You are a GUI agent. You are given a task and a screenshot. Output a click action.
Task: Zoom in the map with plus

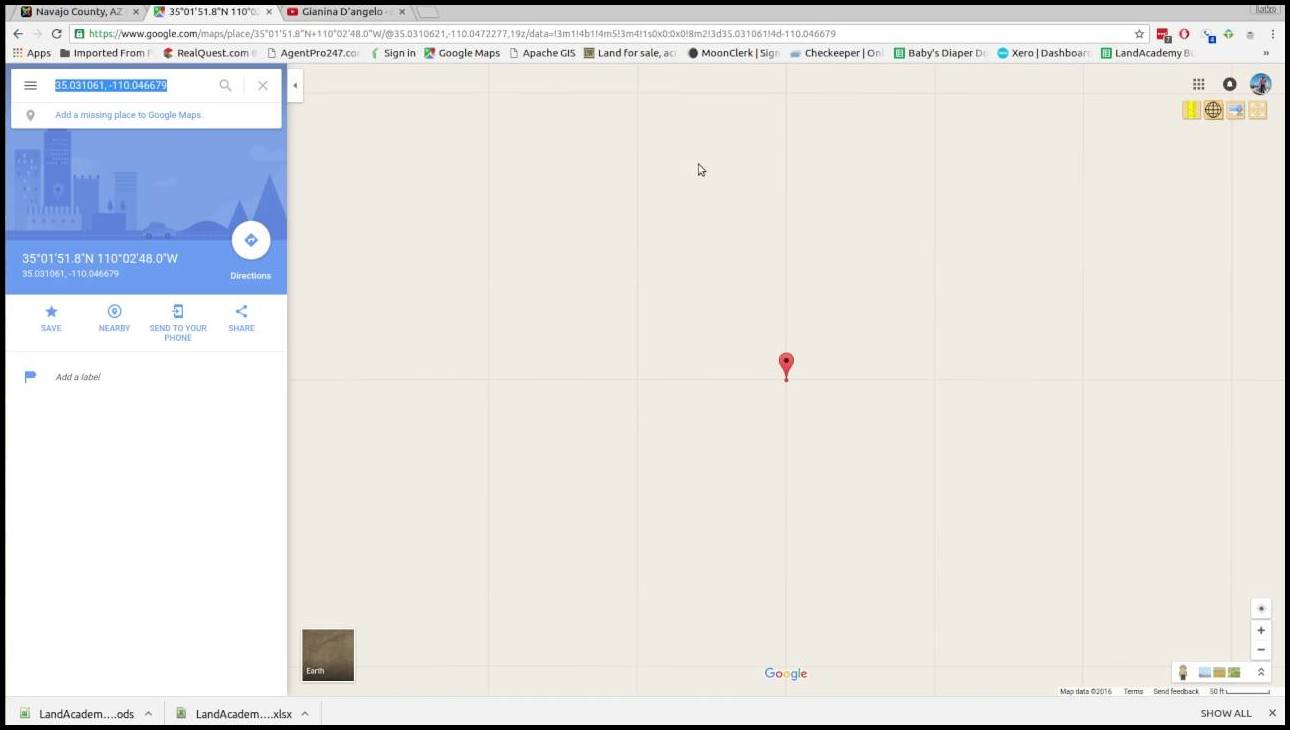click(1261, 631)
